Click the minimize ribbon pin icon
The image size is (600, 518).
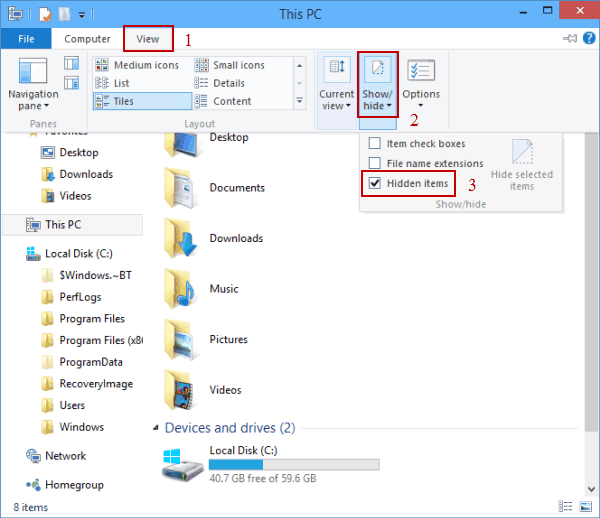(x=570, y=38)
